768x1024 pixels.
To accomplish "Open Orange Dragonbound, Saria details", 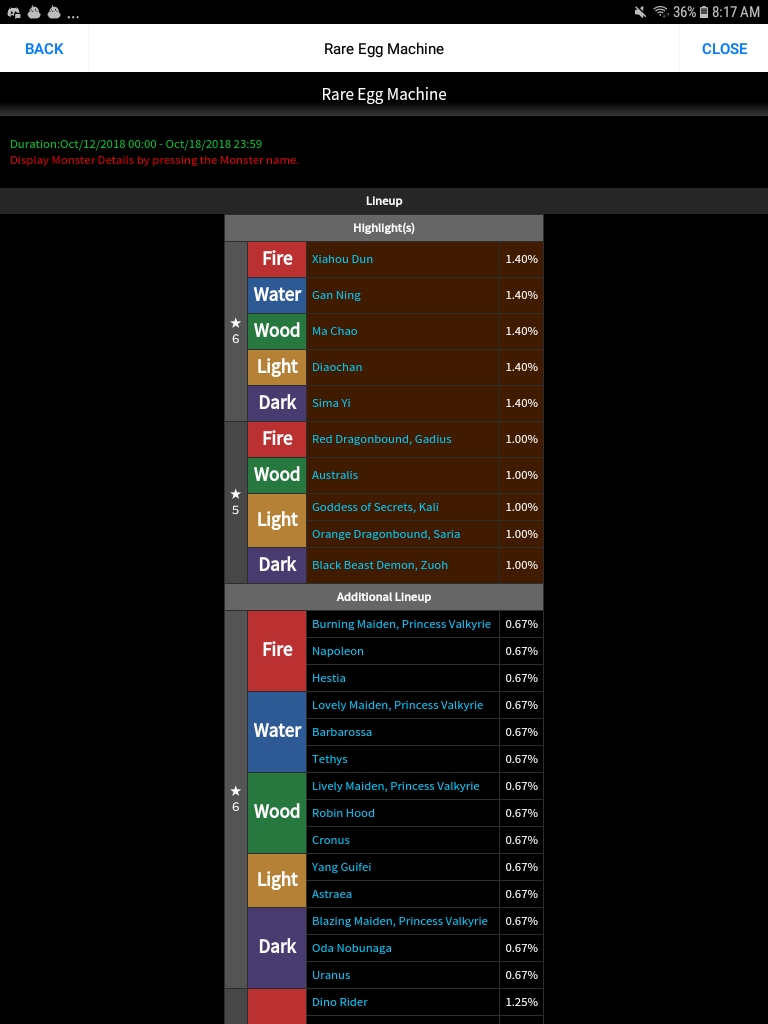I will point(385,534).
